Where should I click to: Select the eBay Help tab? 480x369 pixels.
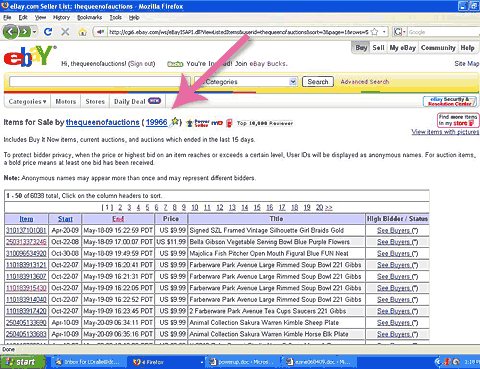[x=467, y=48]
